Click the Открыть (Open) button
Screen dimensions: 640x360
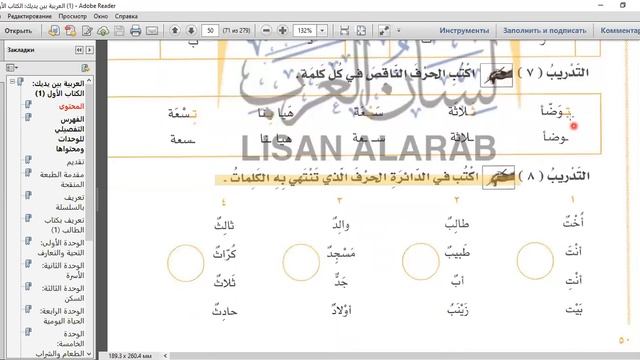tap(18, 31)
